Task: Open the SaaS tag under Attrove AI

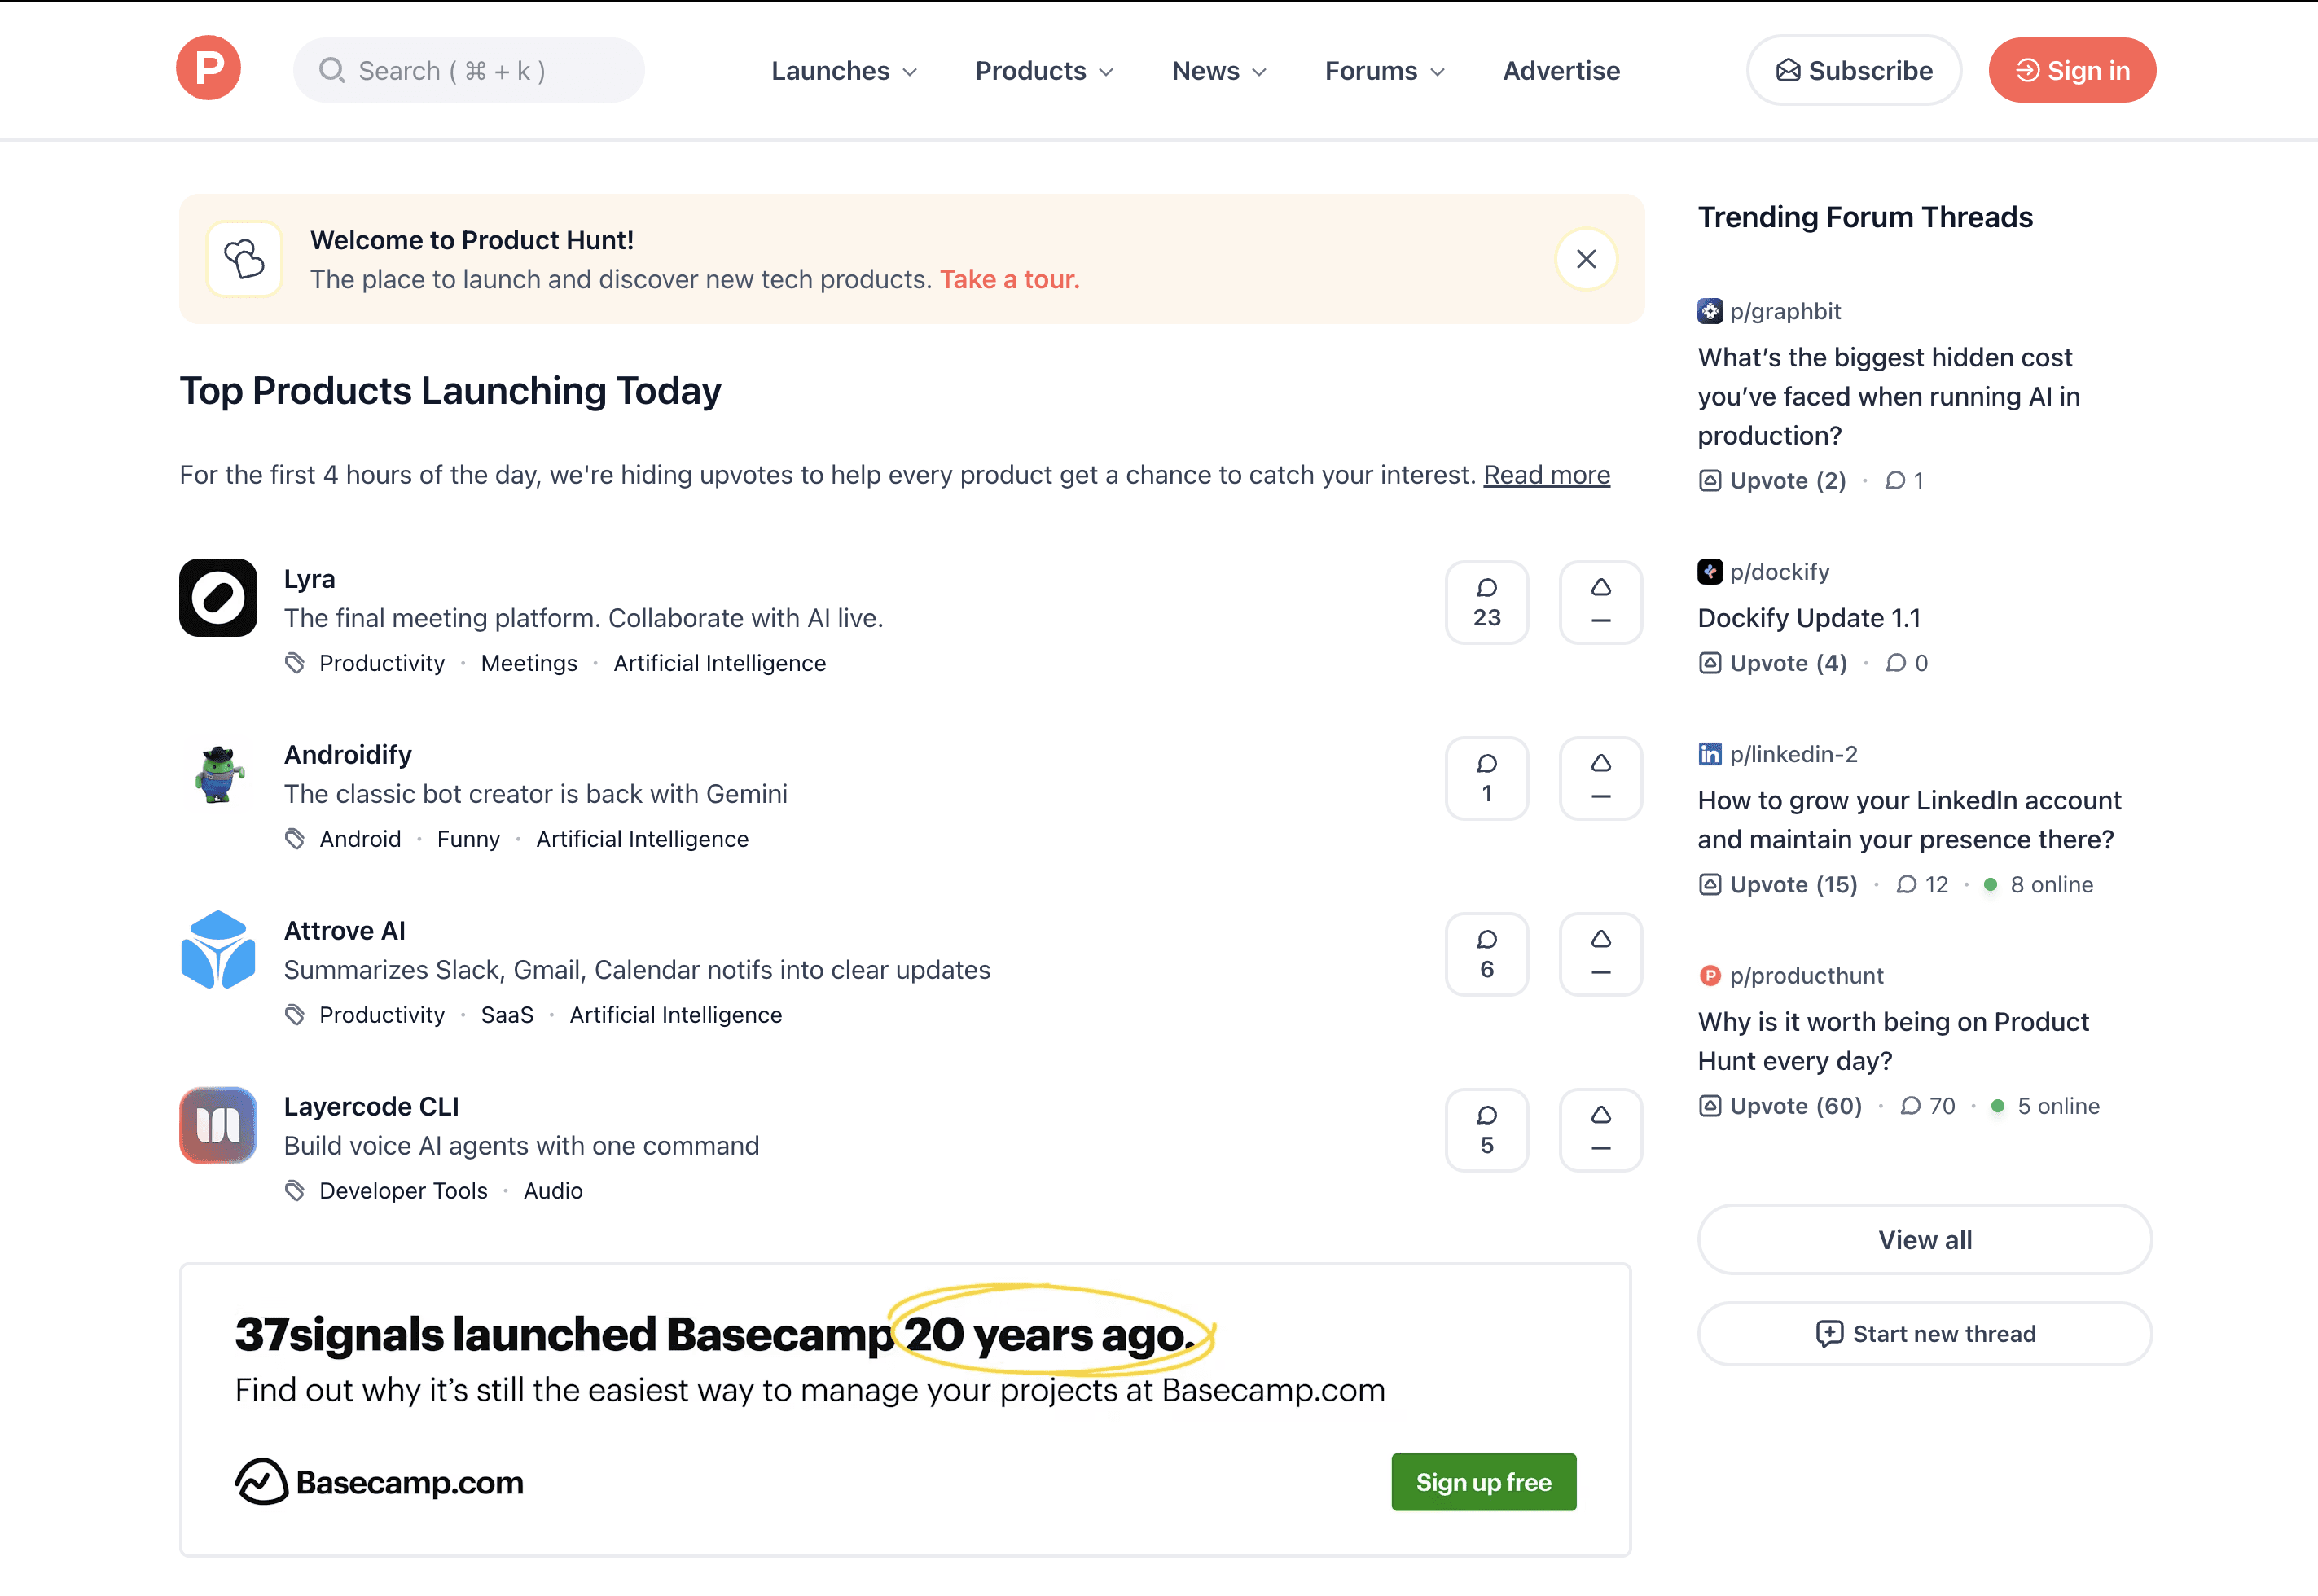Action: click(507, 1015)
